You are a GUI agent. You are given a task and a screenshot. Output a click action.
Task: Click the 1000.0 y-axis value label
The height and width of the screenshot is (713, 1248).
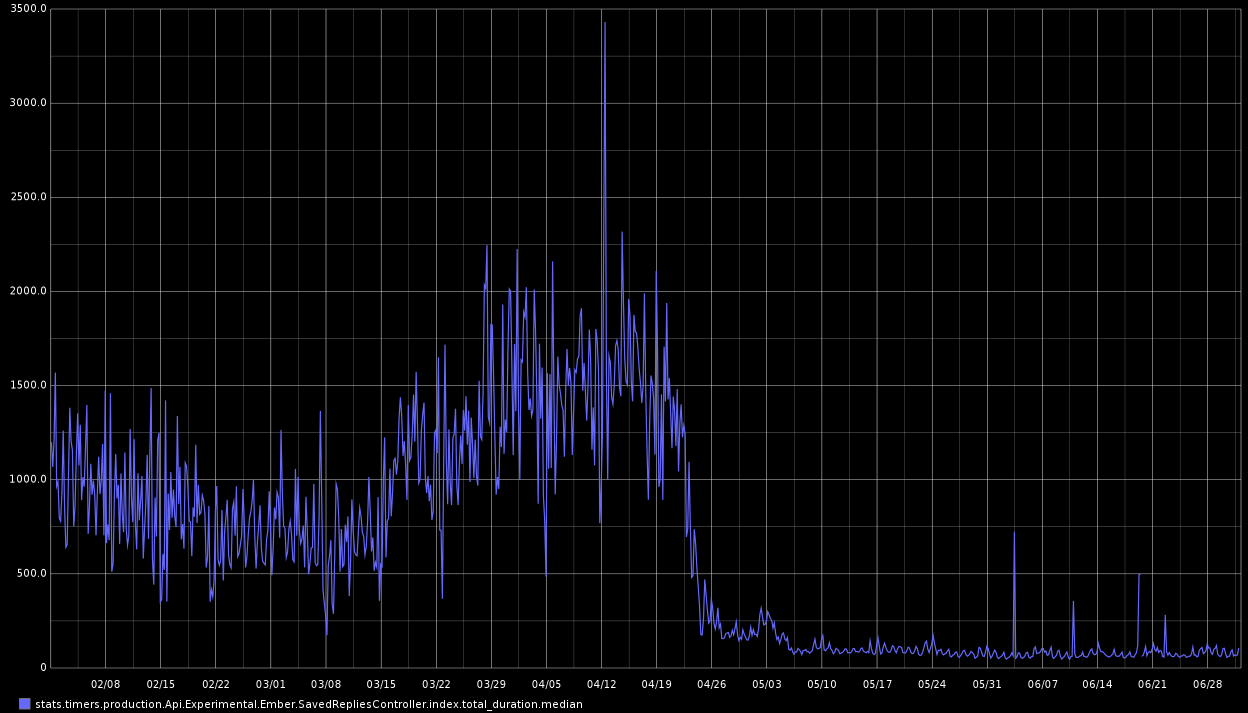[27, 480]
